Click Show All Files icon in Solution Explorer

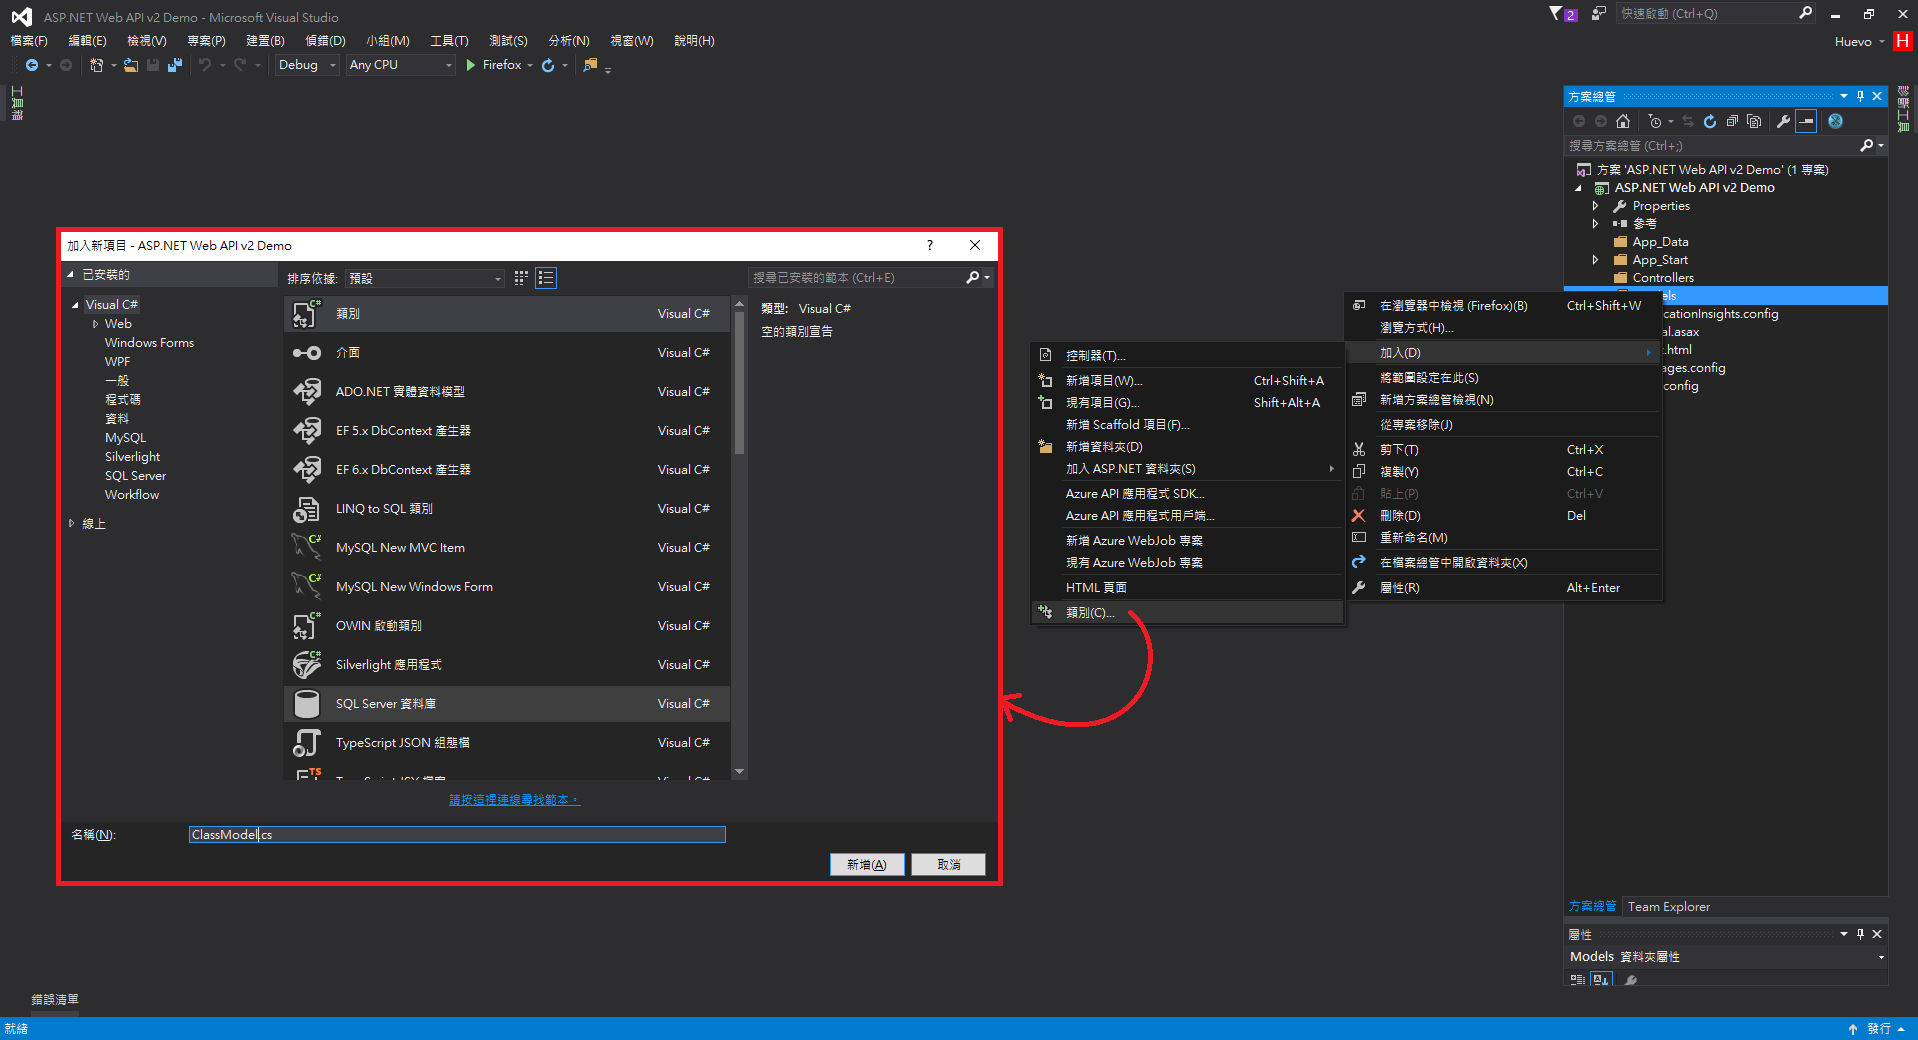tap(1754, 121)
